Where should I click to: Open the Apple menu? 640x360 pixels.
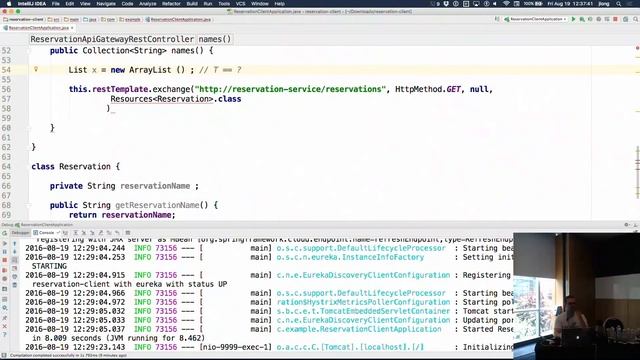tap(9, 4)
